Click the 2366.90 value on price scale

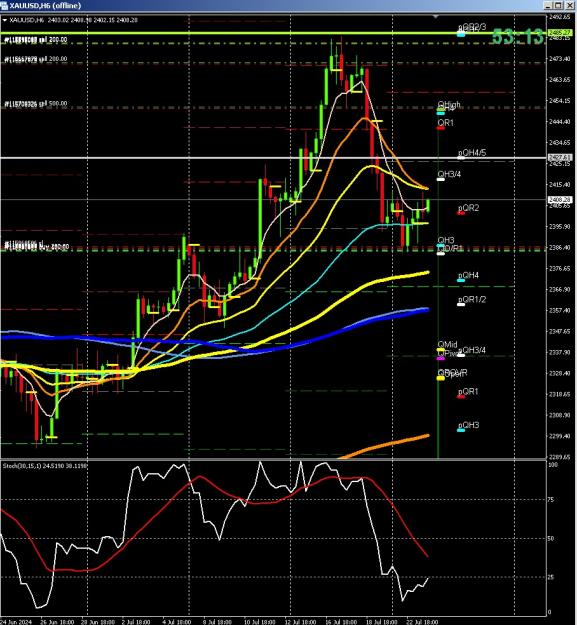pos(559,289)
